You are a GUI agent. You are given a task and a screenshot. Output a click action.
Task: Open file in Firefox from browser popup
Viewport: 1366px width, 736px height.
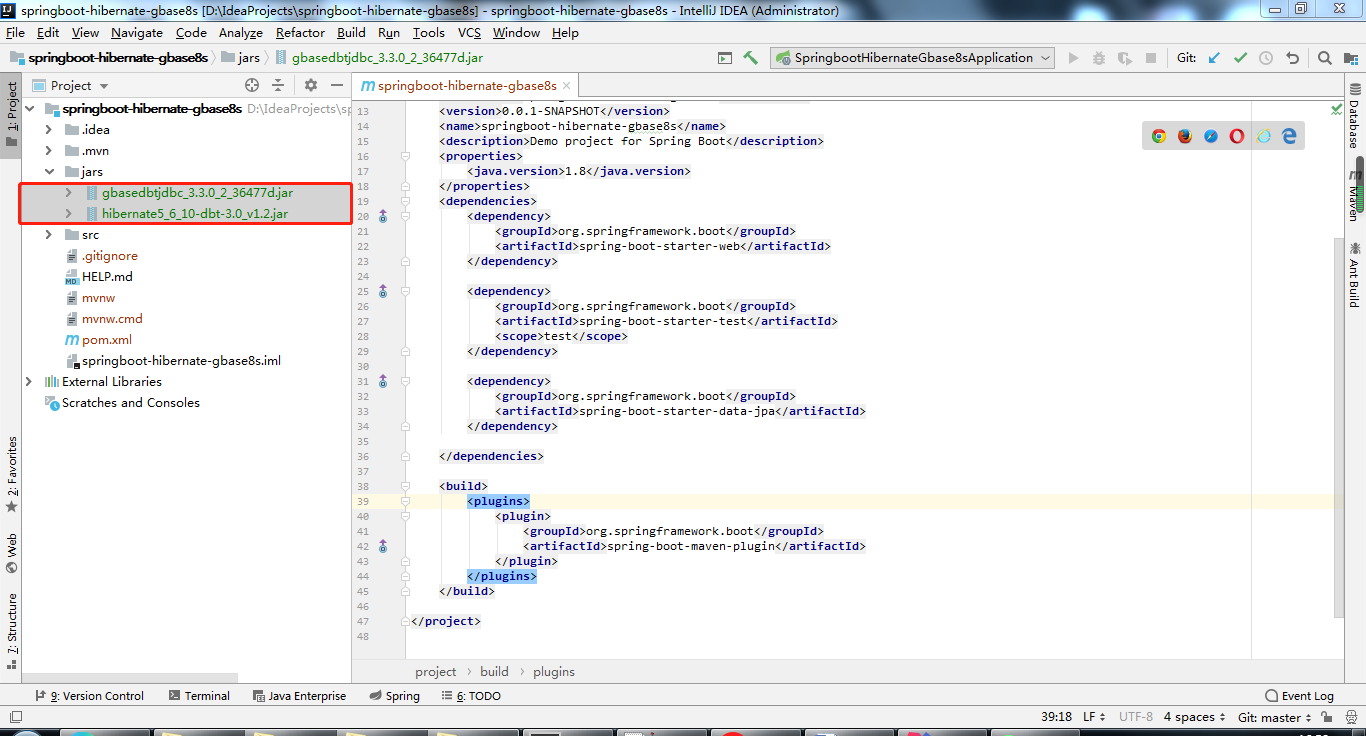click(1184, 135)
